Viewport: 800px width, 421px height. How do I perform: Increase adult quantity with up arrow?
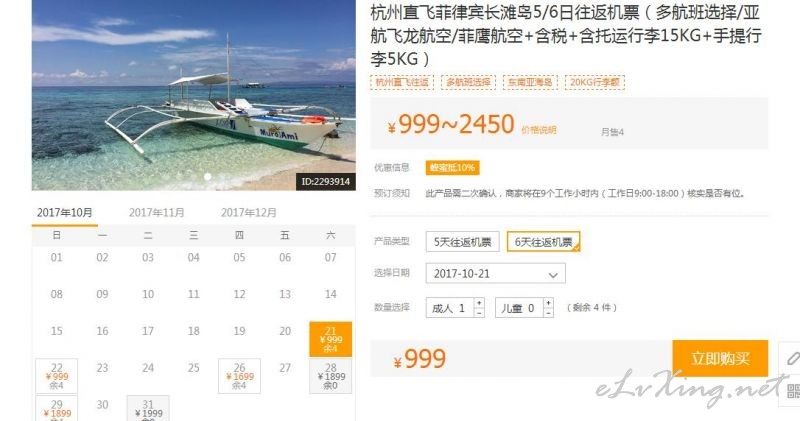(479, 303)
